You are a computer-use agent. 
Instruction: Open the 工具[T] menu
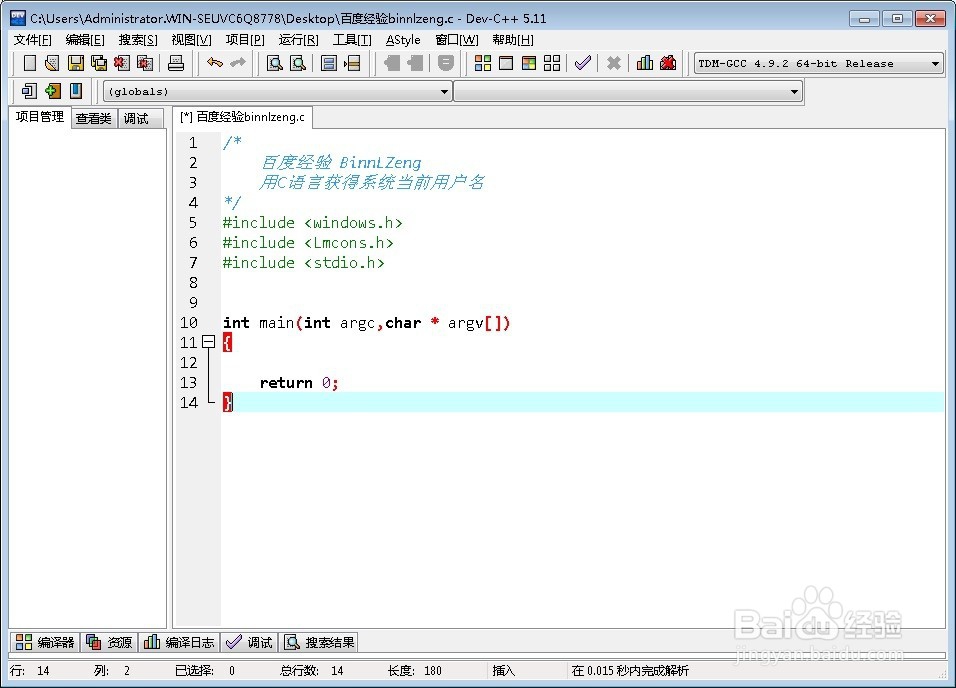pos(352,40)
